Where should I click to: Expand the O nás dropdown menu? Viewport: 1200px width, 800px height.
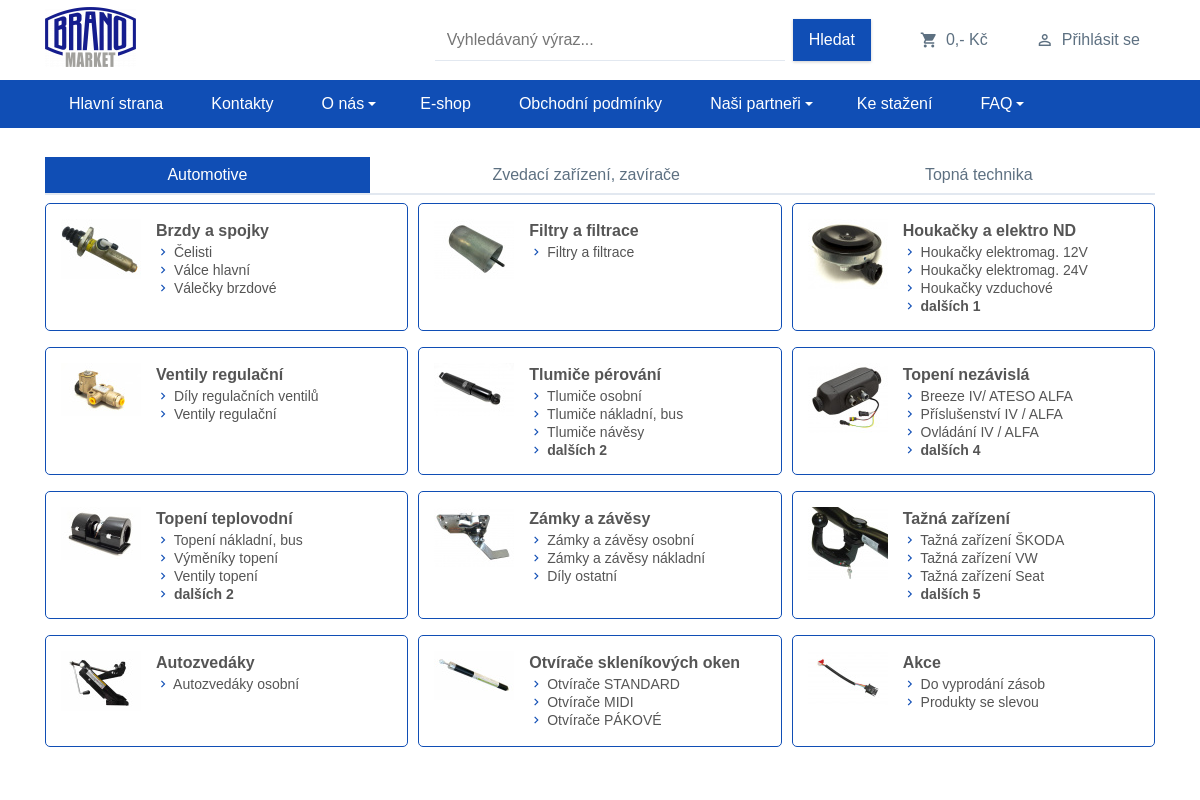pos(348,104)
